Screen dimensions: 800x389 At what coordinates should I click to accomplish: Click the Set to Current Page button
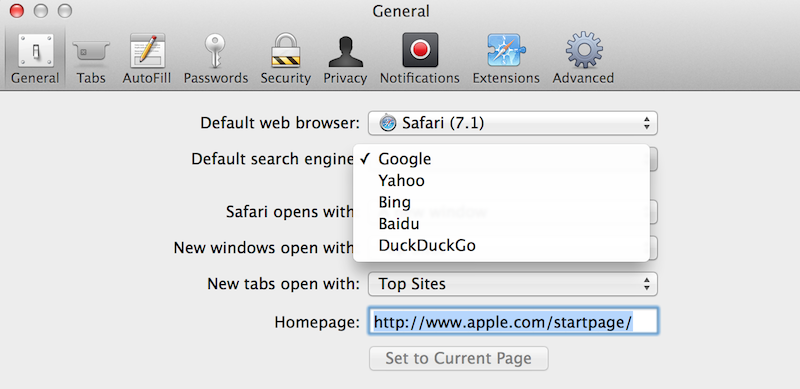click(x=459, y=358)
